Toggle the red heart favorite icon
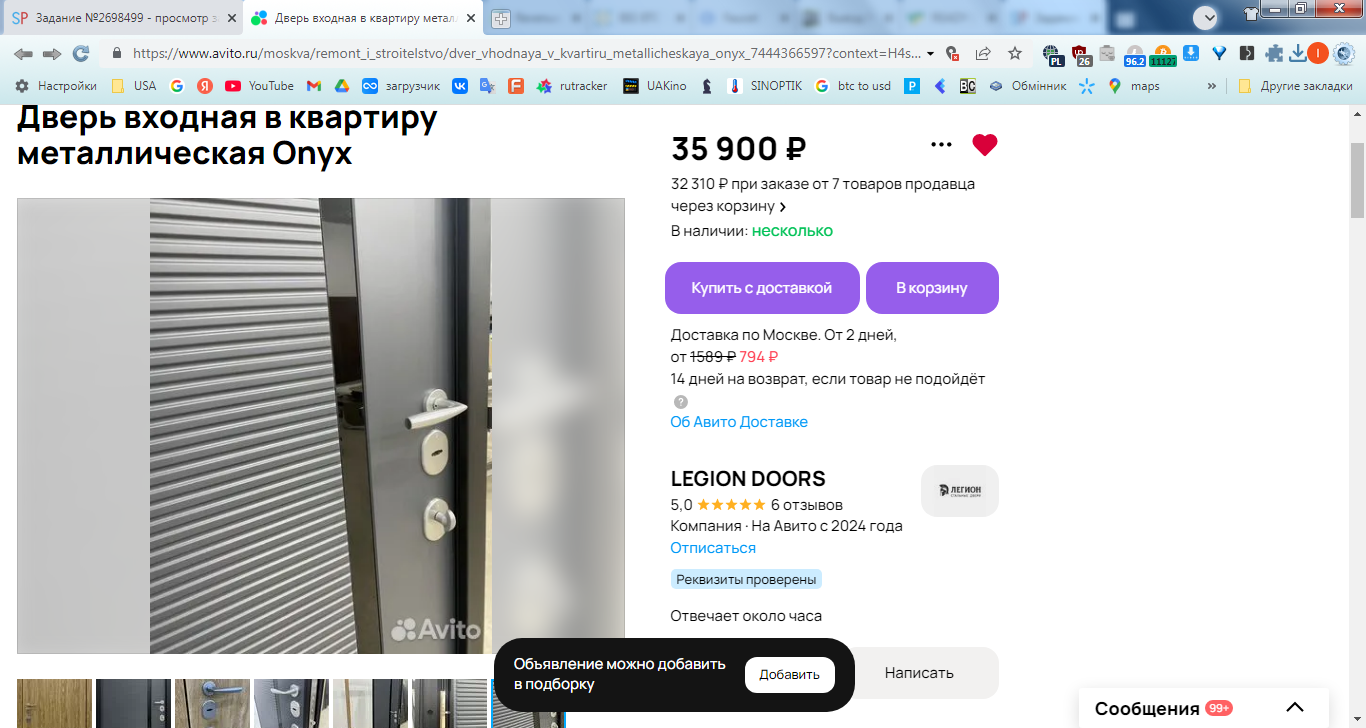Screen dimensions: 1366x728 pyautogui.click(x=985, y=145)
